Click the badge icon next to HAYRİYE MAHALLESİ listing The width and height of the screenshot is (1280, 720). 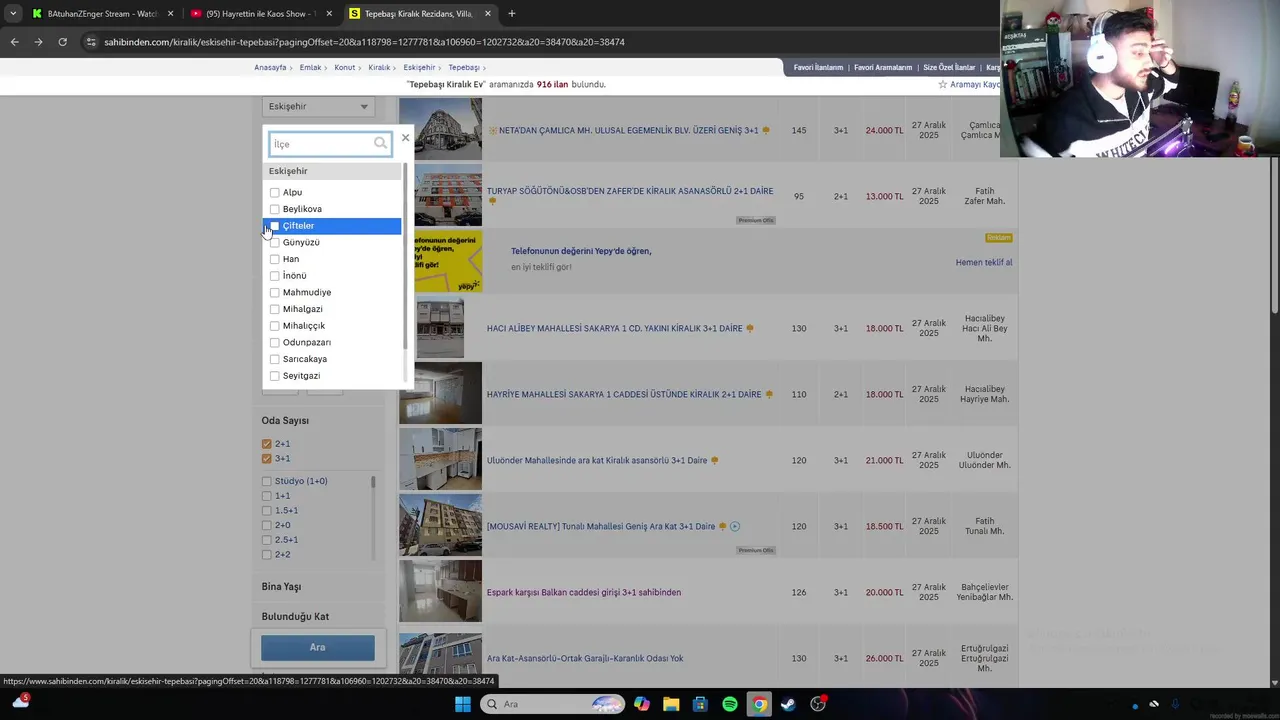click(x=769, y=394)
